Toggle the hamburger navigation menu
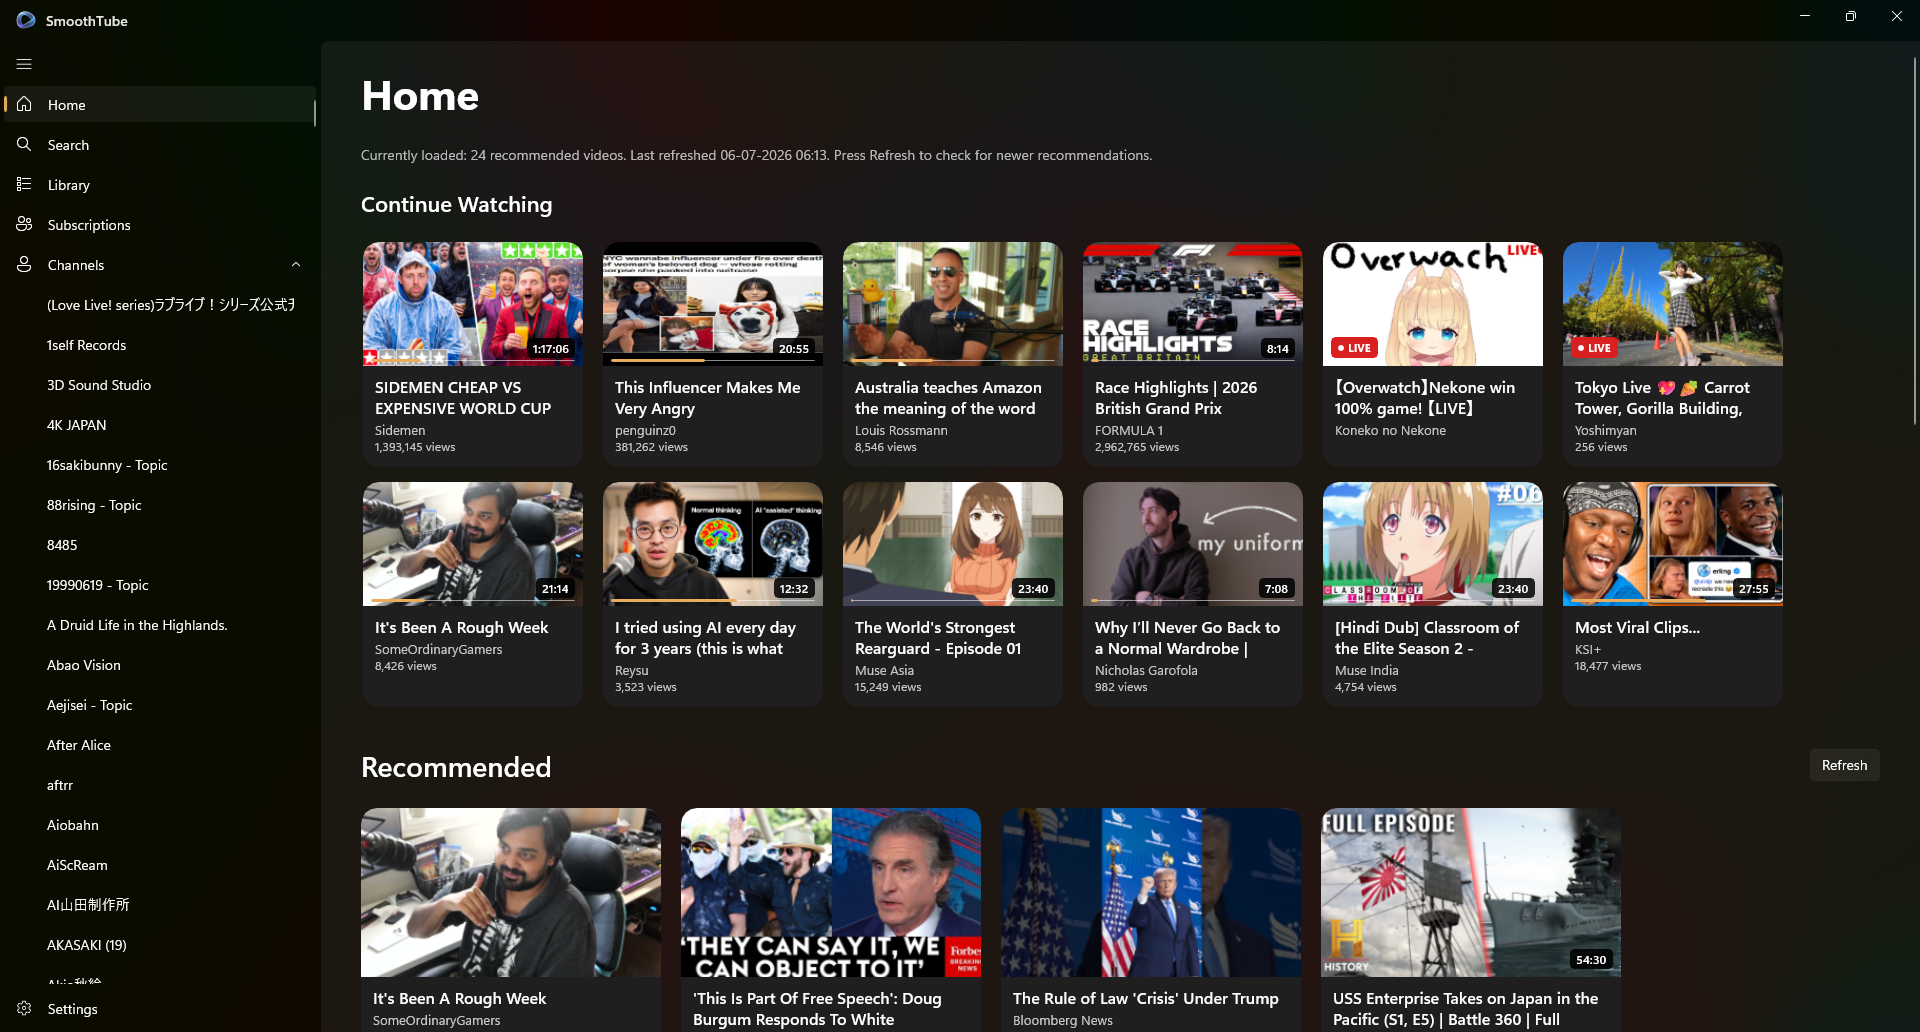 click(24, 64)
